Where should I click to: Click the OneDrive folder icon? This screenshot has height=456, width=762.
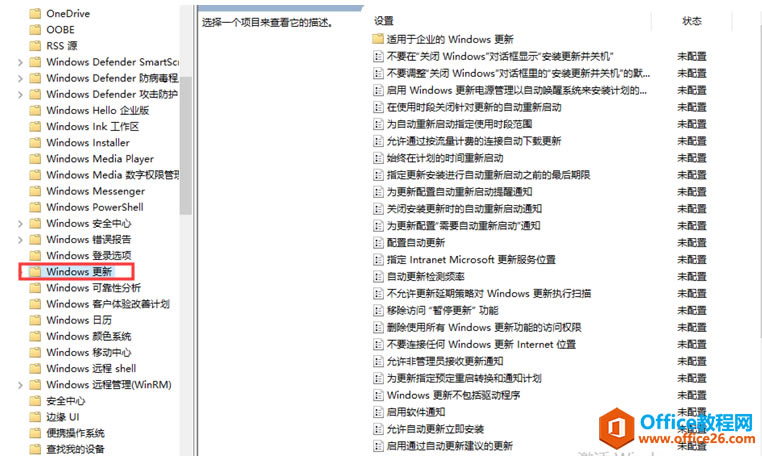[x=35, y=14]
